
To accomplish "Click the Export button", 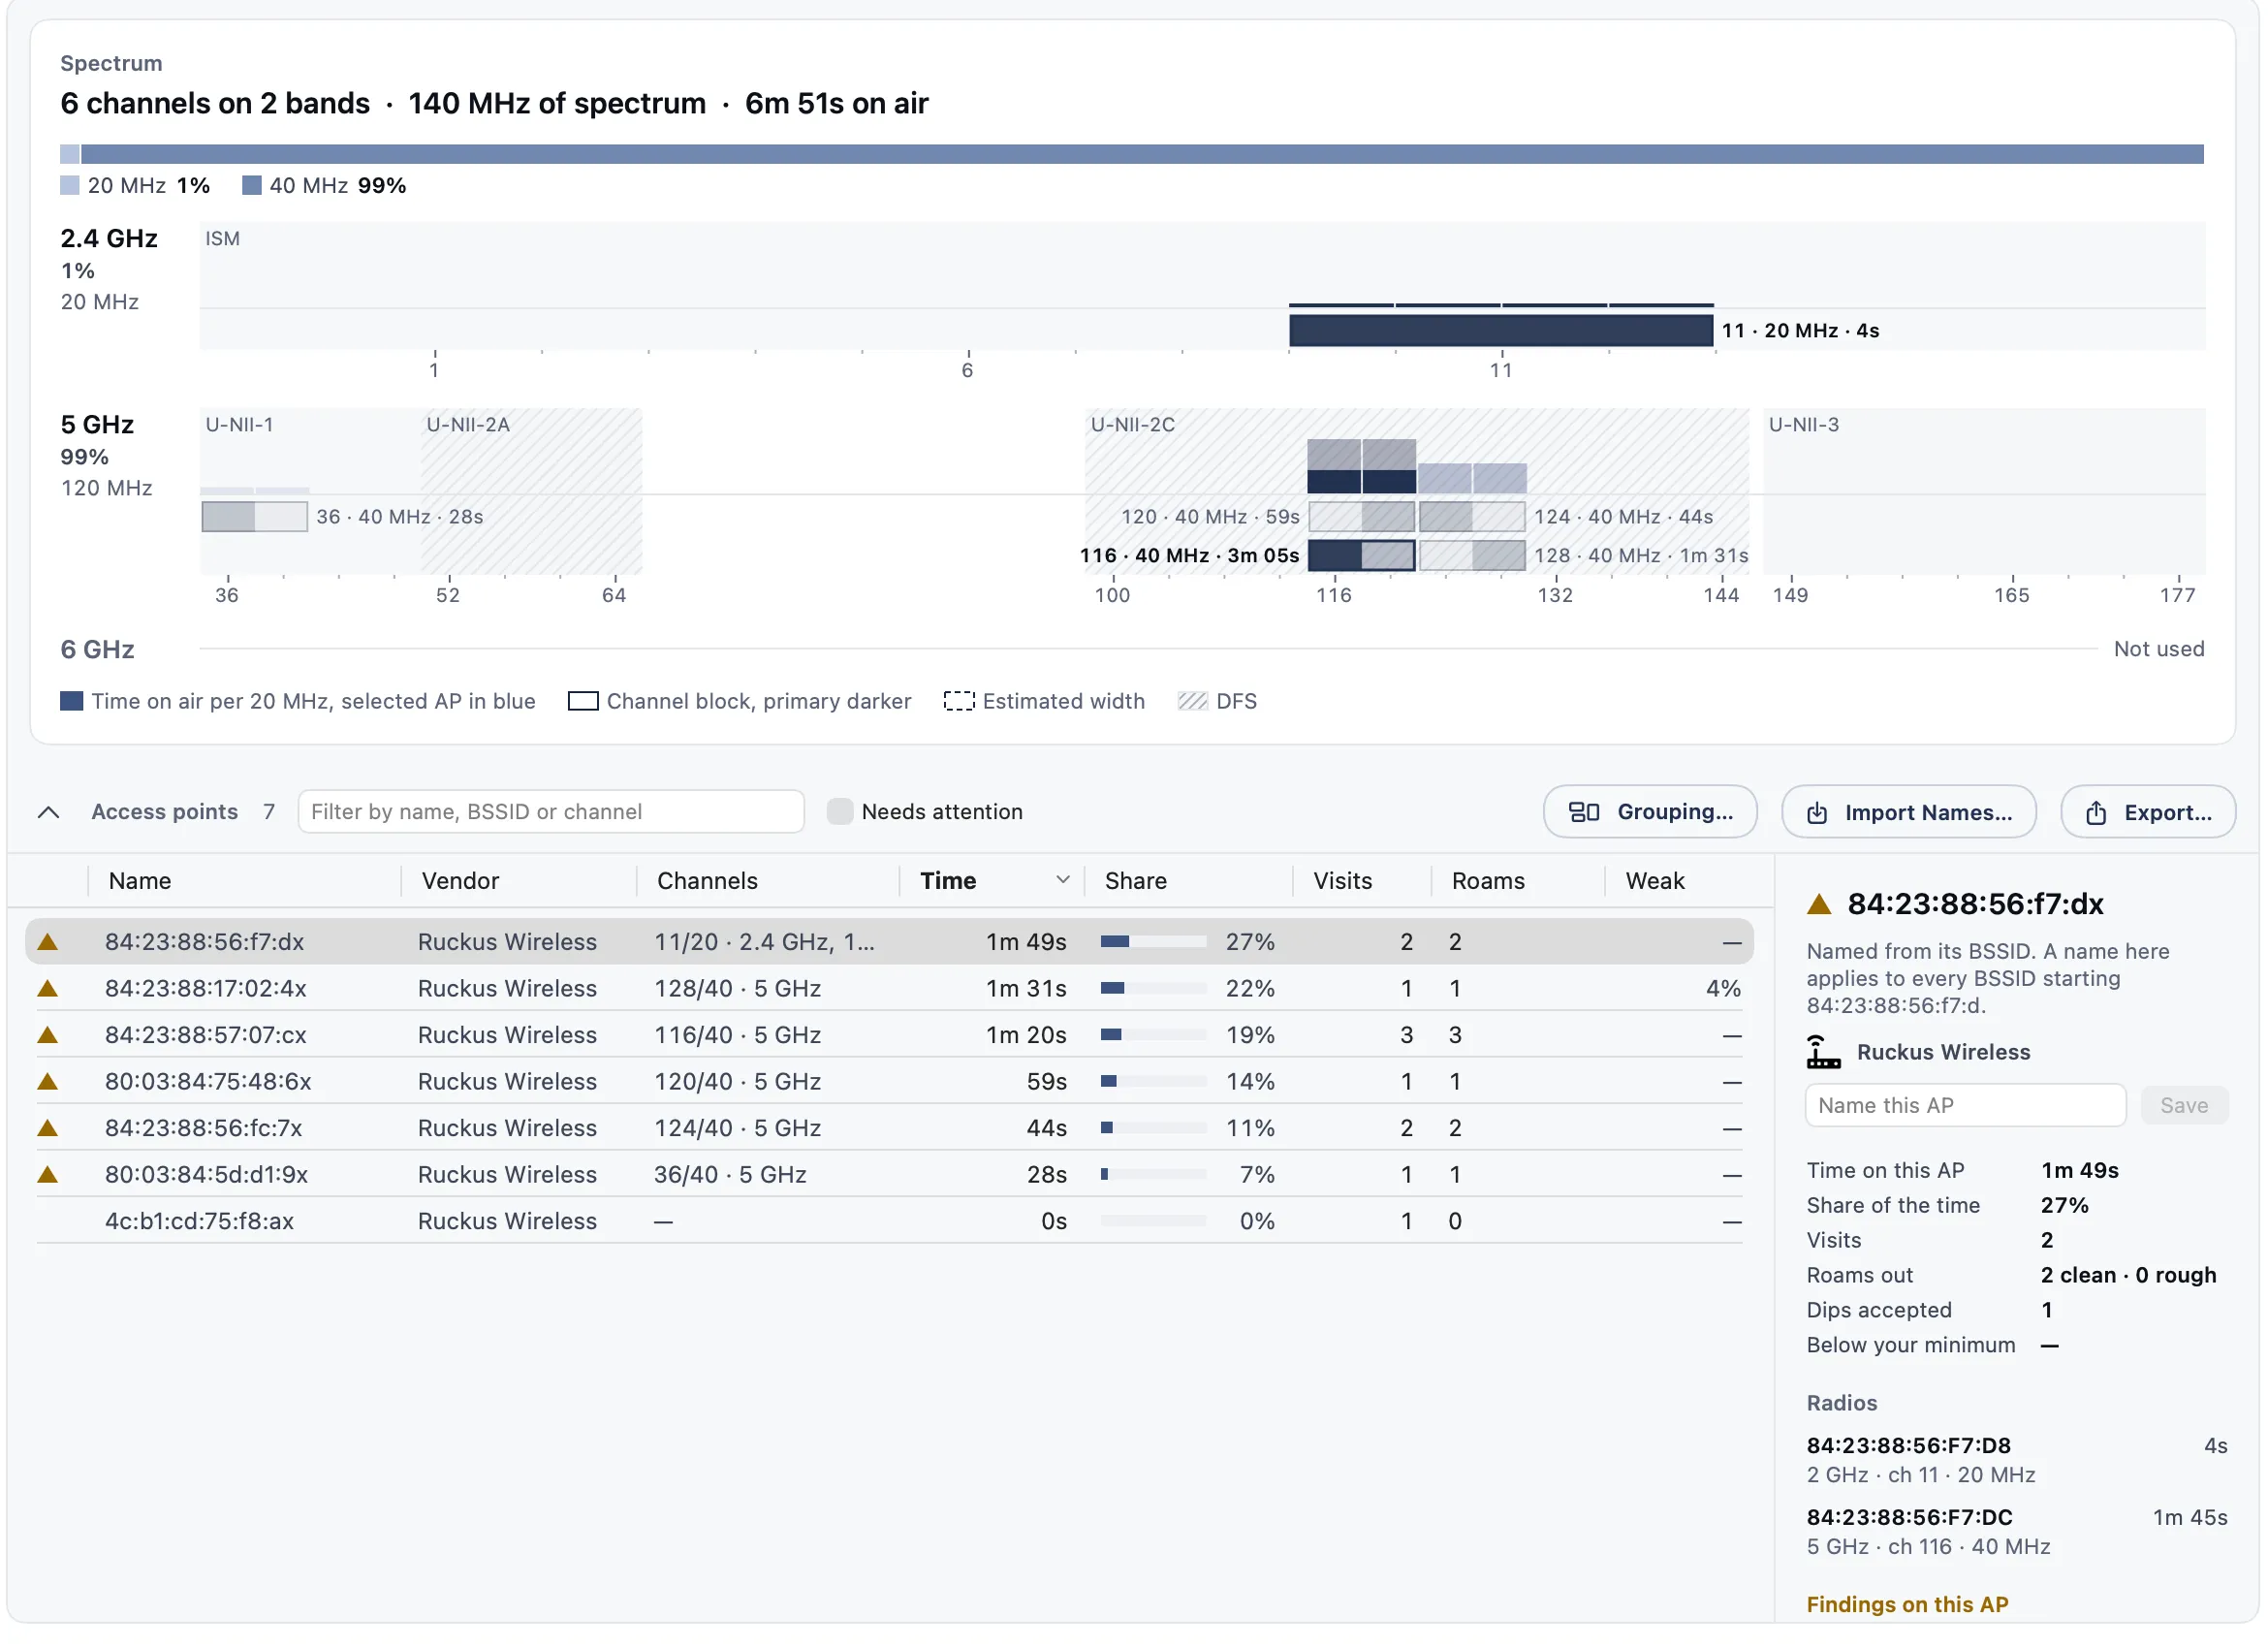I will tap(2148, 812).
